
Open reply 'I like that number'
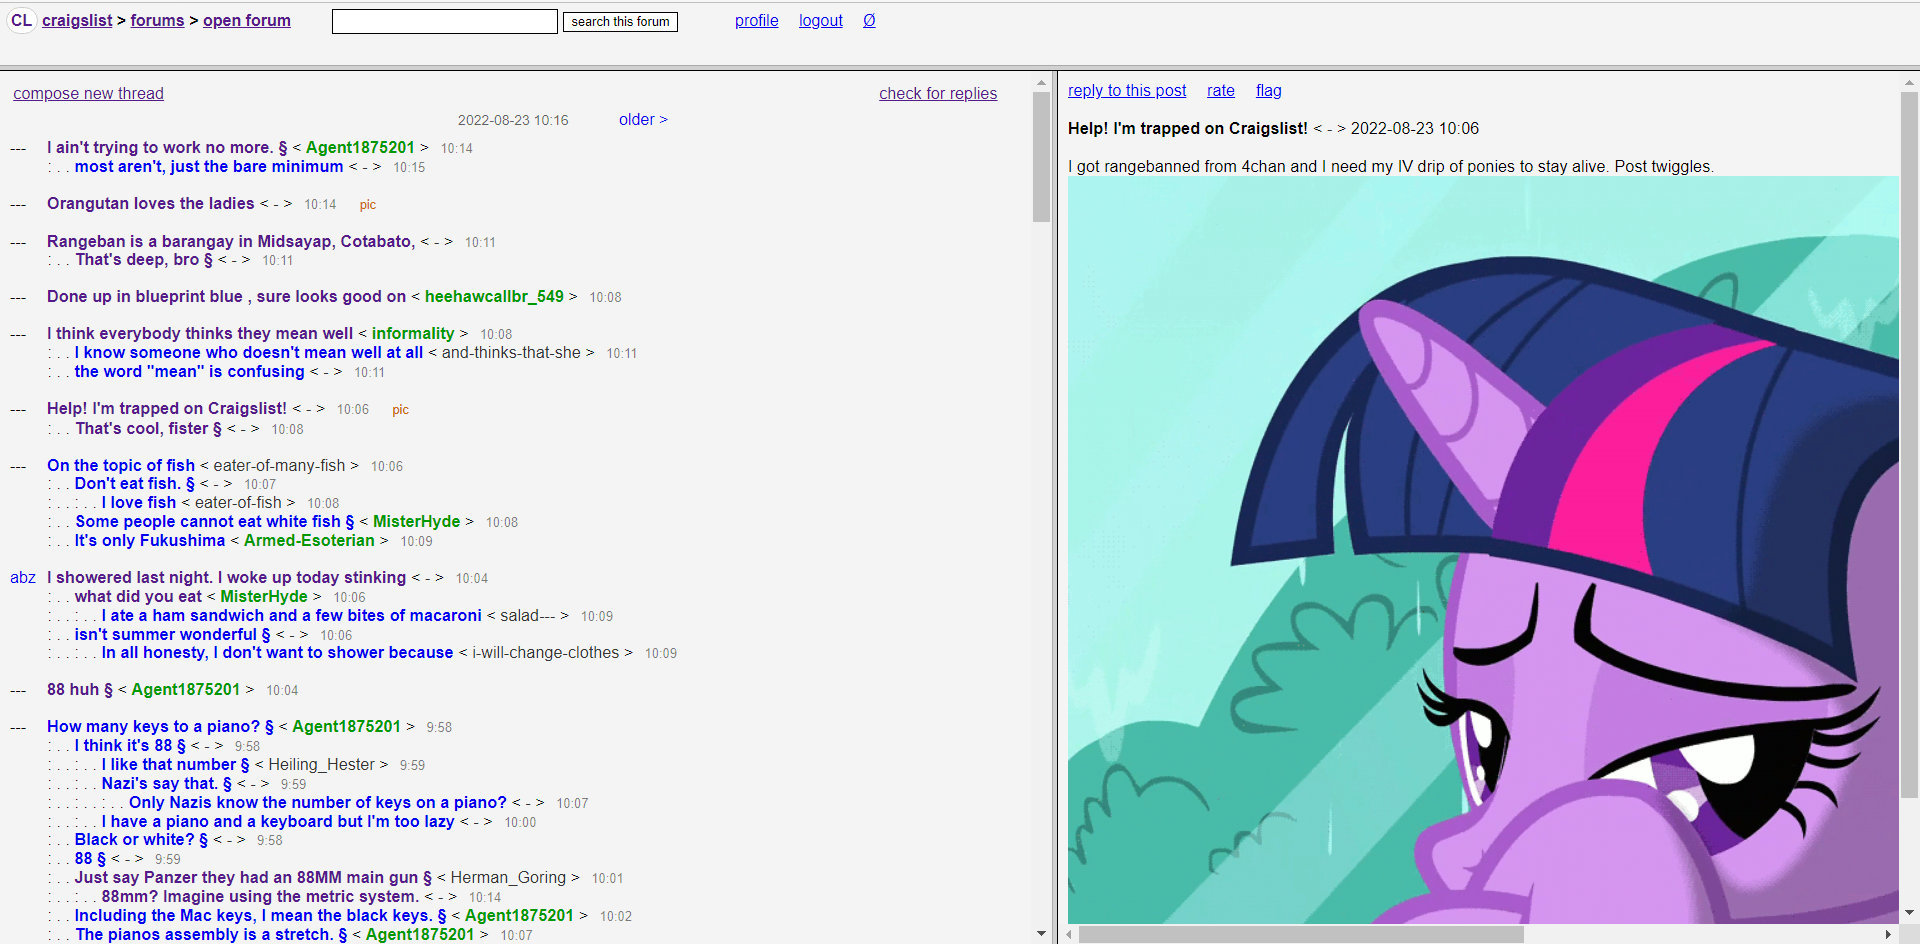176,764
